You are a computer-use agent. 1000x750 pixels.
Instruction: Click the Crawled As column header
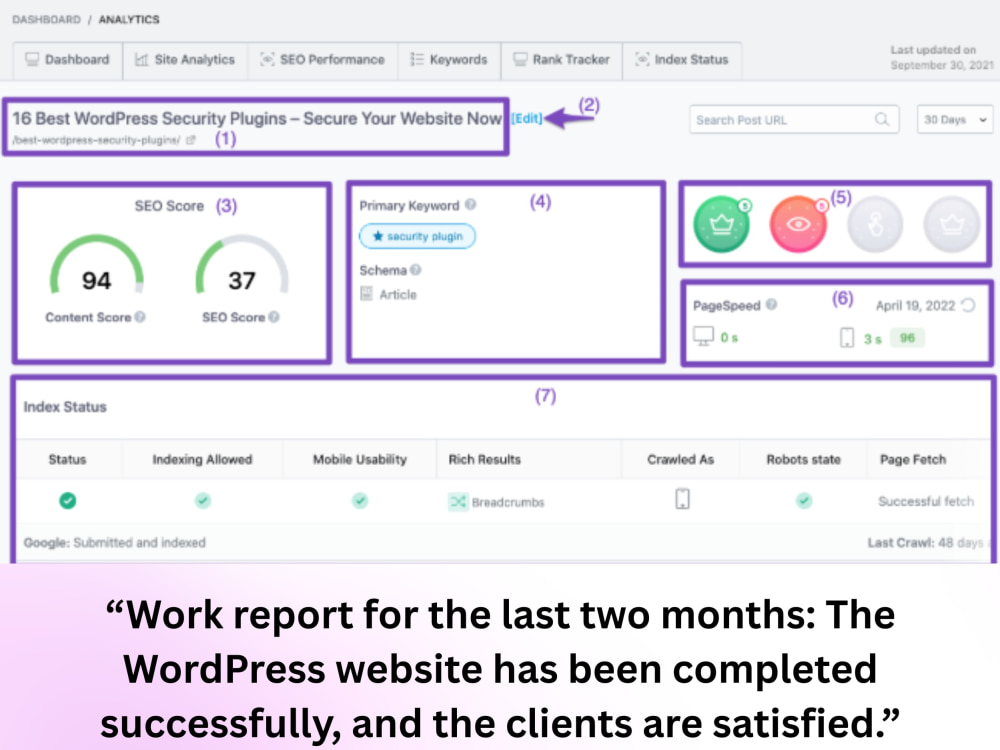[680, 459]
